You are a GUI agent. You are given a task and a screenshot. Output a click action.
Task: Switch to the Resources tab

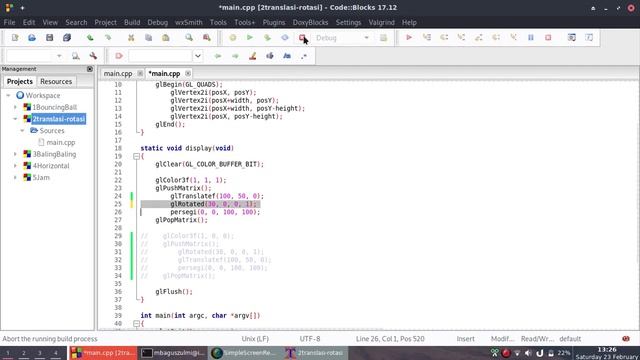point(56,82)
